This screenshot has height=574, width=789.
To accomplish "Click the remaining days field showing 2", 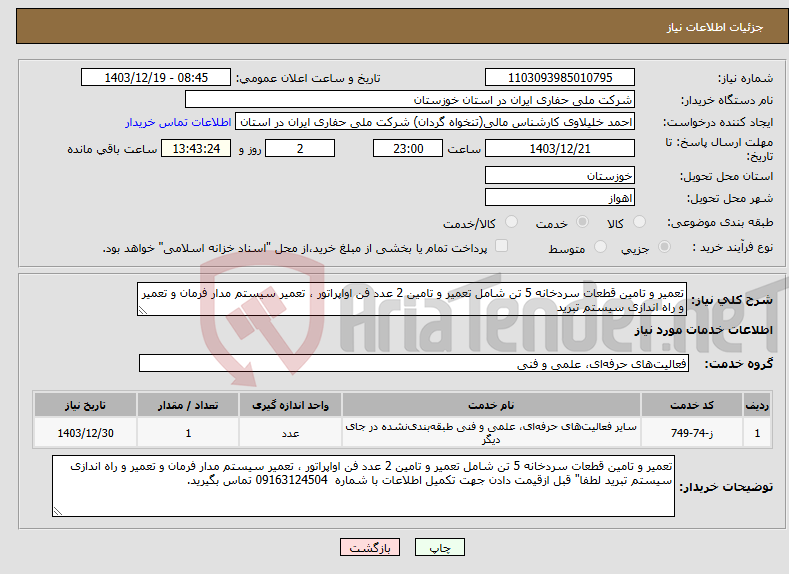I will [300, 148].
